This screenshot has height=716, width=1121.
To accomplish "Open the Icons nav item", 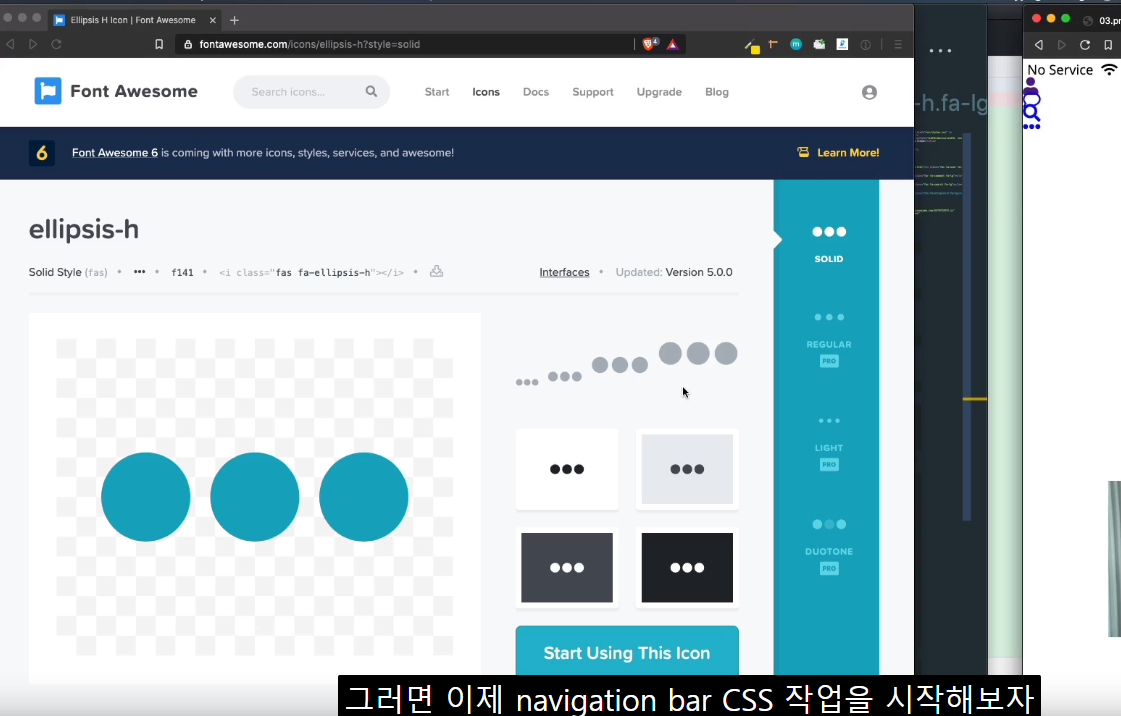I will coord(485,92).
